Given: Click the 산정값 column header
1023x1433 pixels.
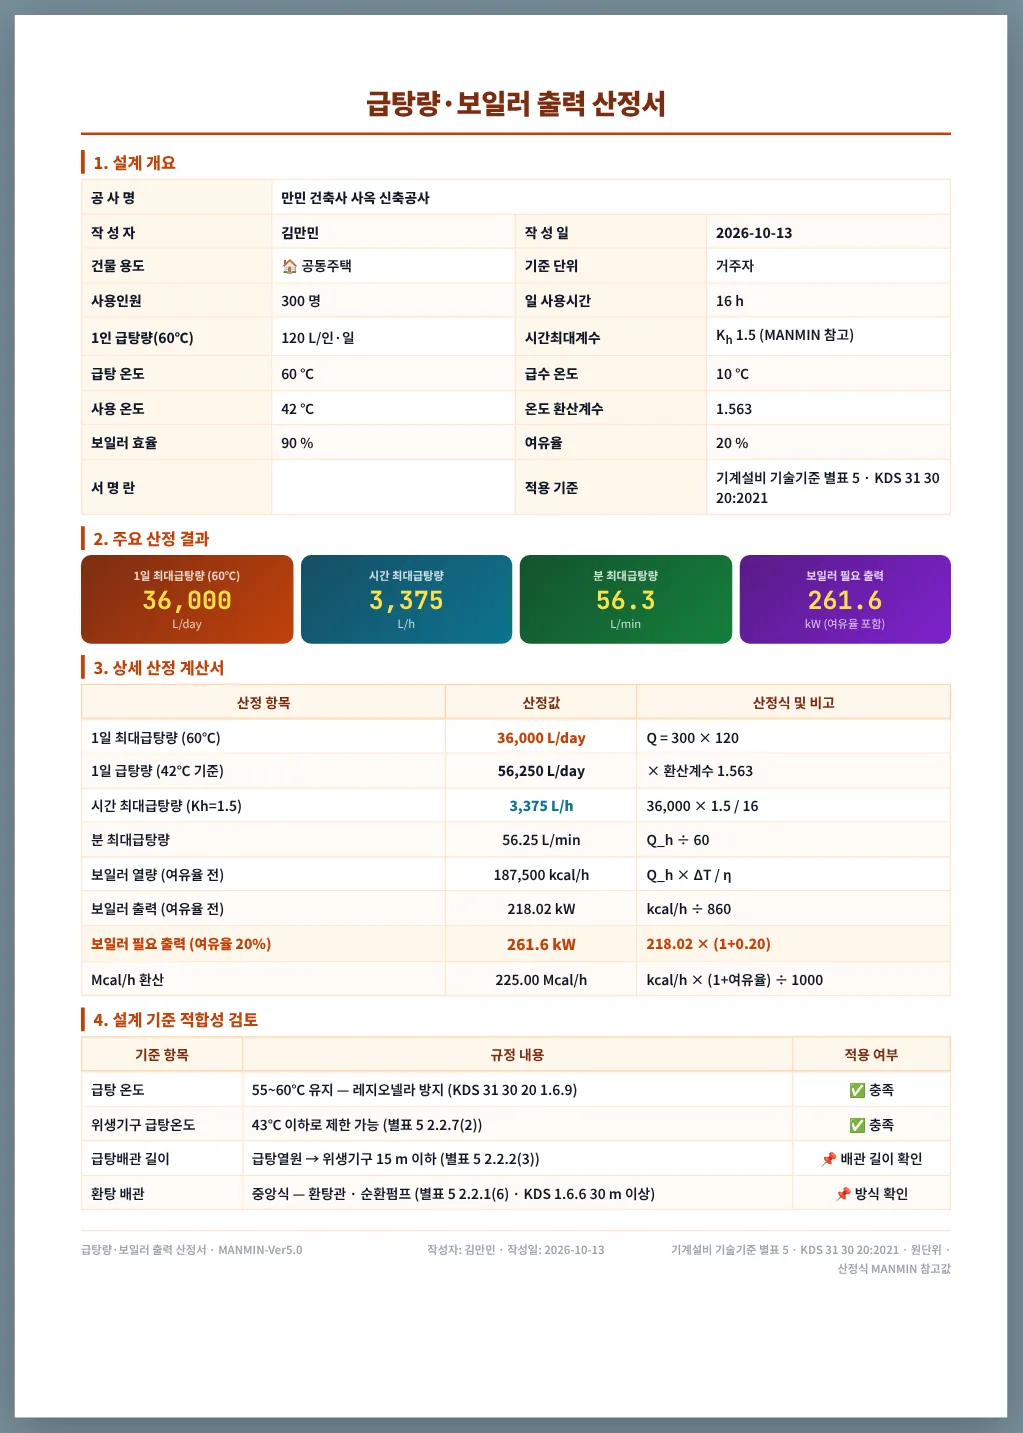Looking at the screenshot, I should tap(541, 702).
